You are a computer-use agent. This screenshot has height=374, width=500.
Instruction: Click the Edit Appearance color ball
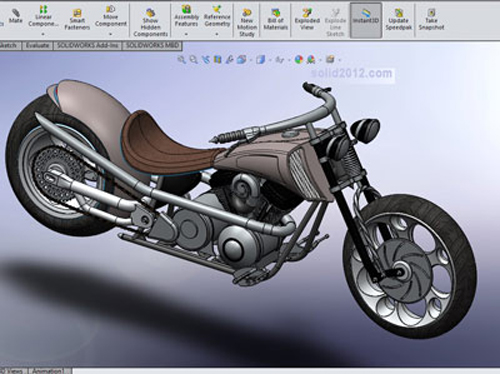[299, 60]
